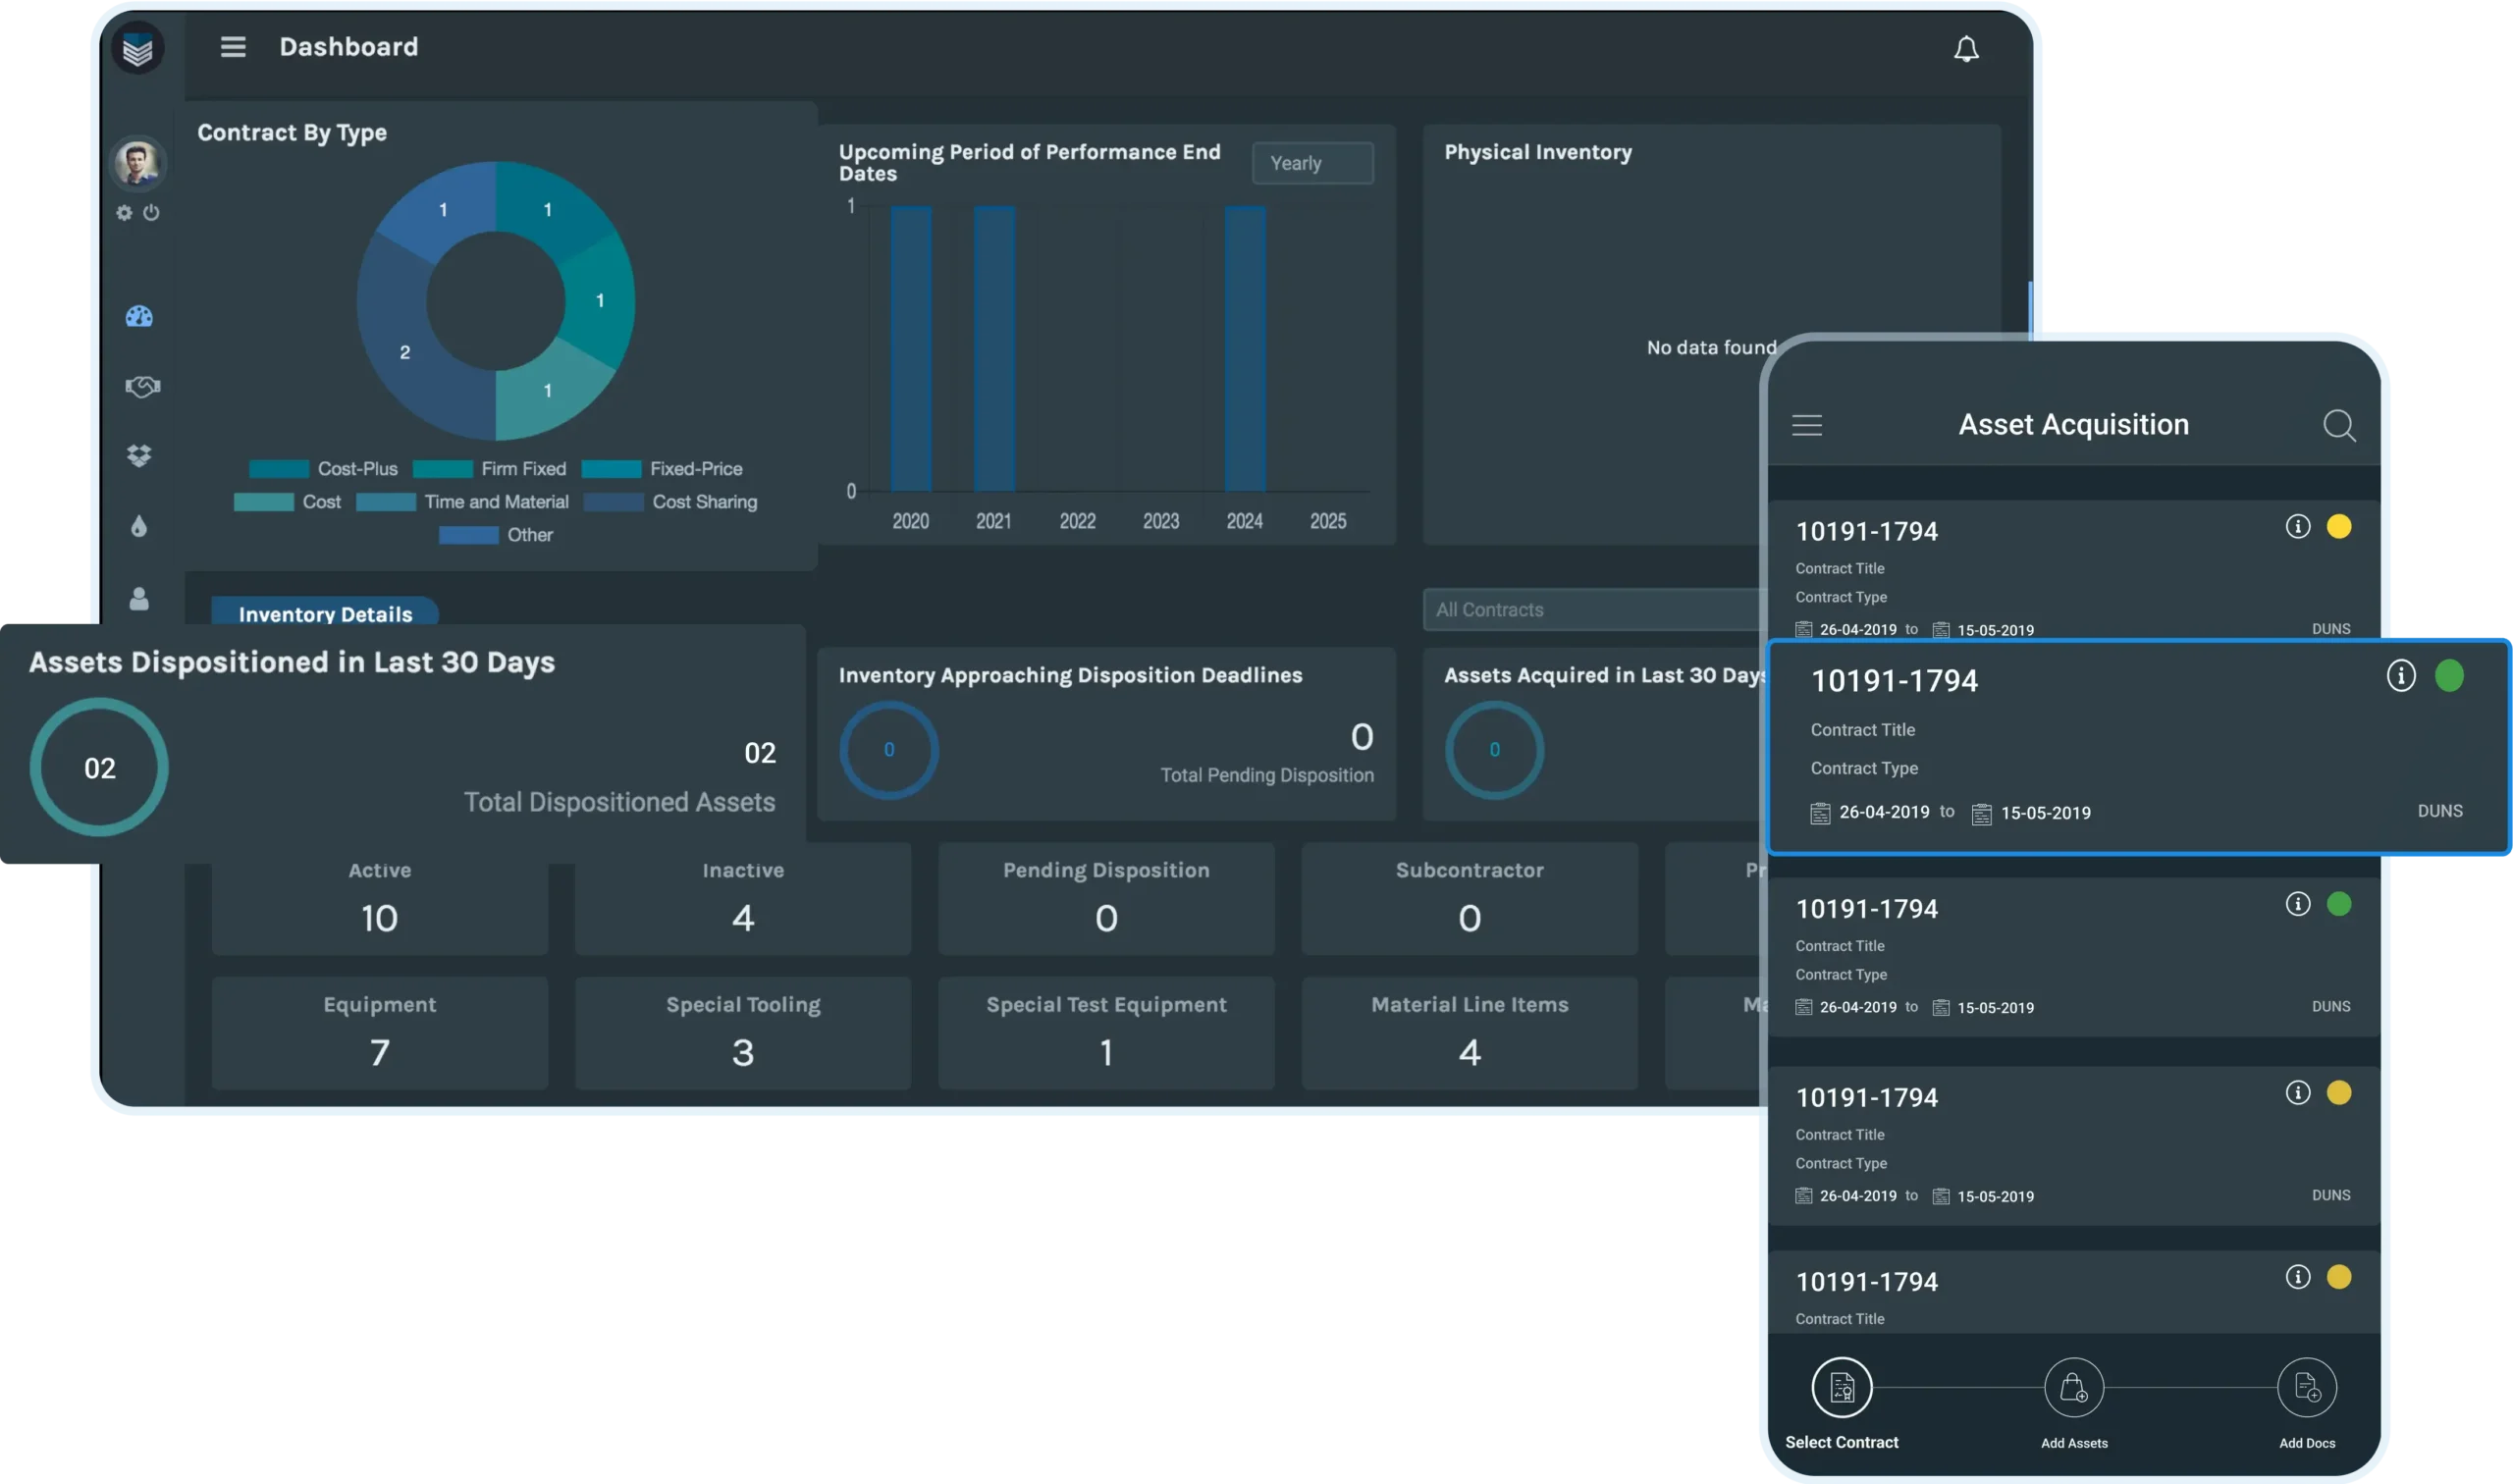This screenshot has height=1484, width=2513.
Task: Select the Inventory Details tab
Action: point(325,613)
